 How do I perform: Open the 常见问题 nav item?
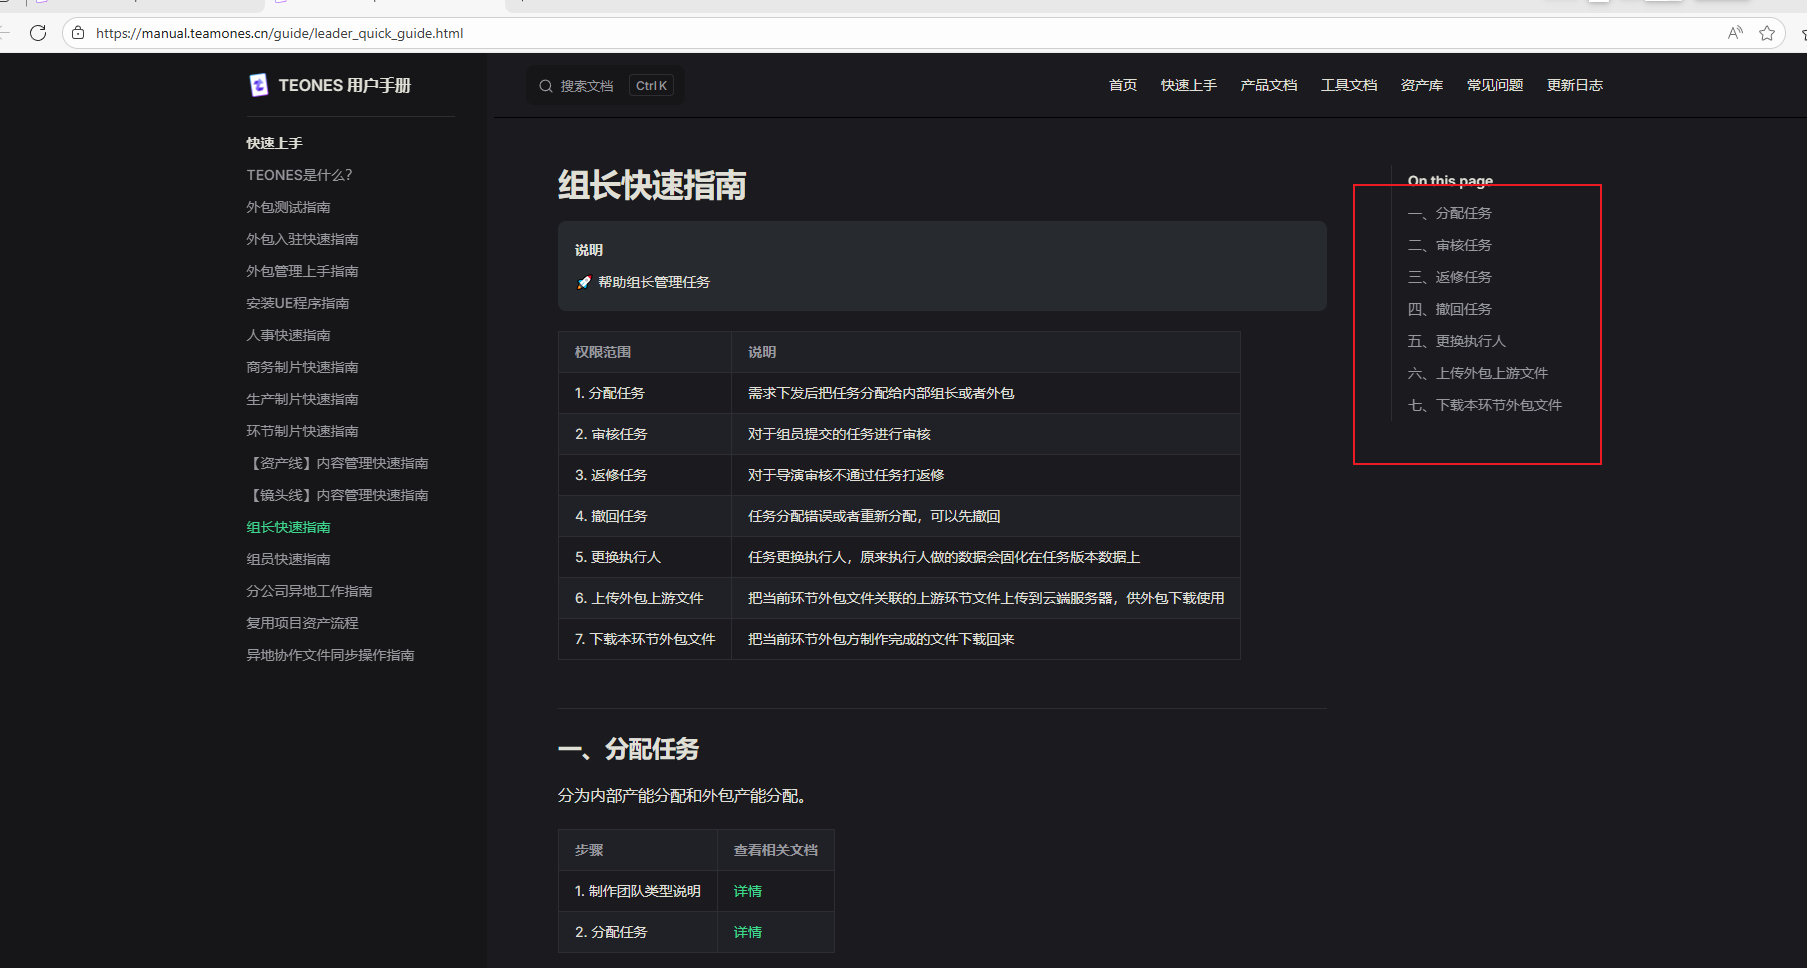coord(1495,85)
